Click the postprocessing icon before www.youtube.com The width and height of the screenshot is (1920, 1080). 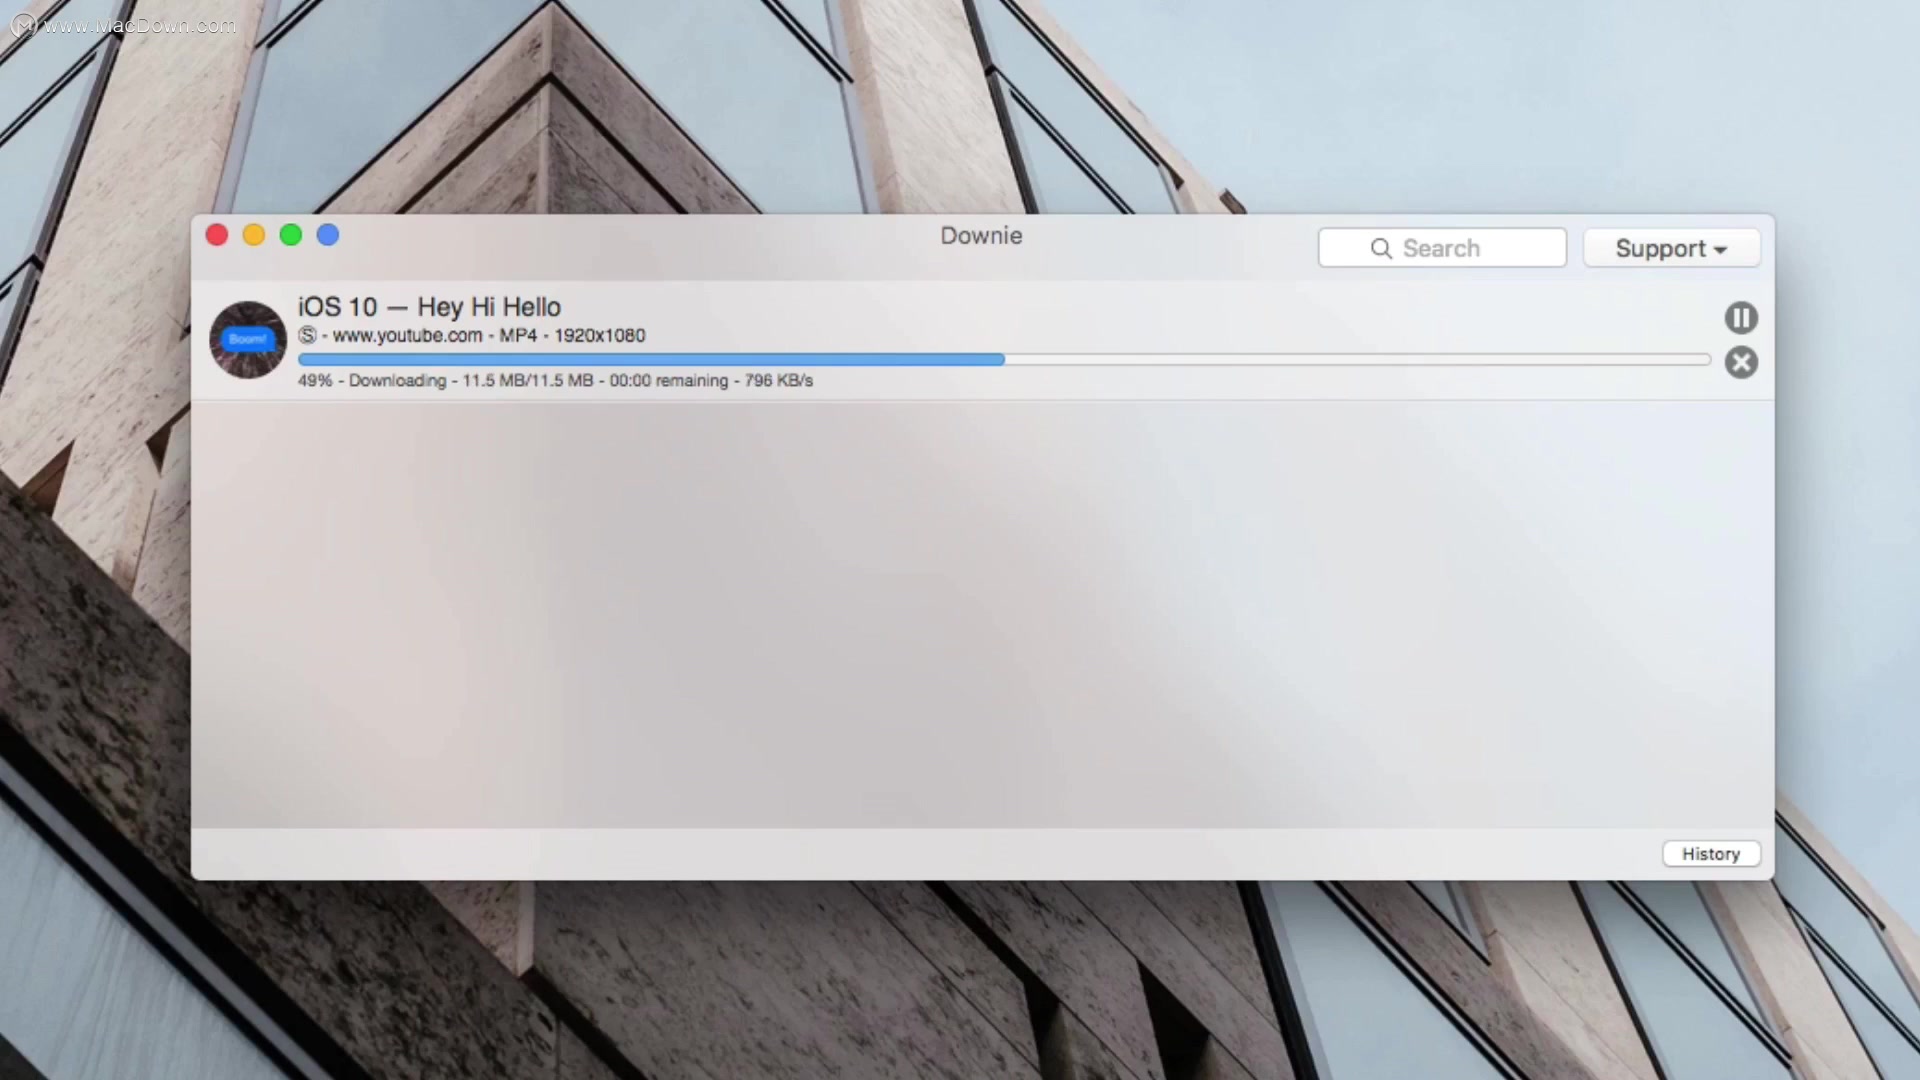click(307, 335)
